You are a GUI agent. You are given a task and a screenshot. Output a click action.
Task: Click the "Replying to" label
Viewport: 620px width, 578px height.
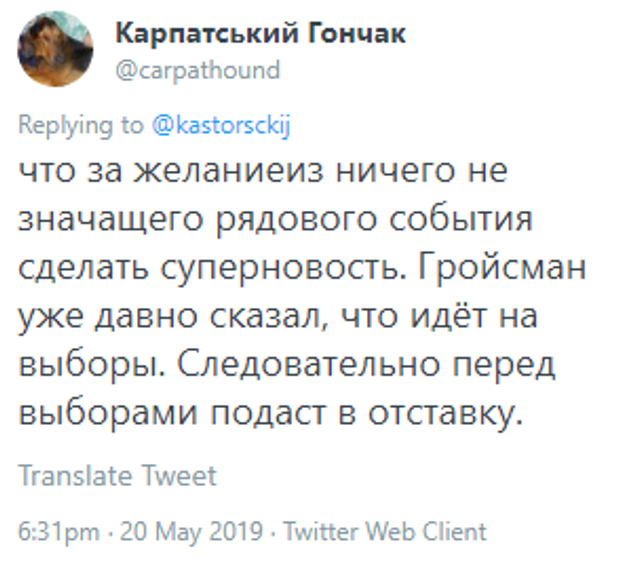coord(81,125)
